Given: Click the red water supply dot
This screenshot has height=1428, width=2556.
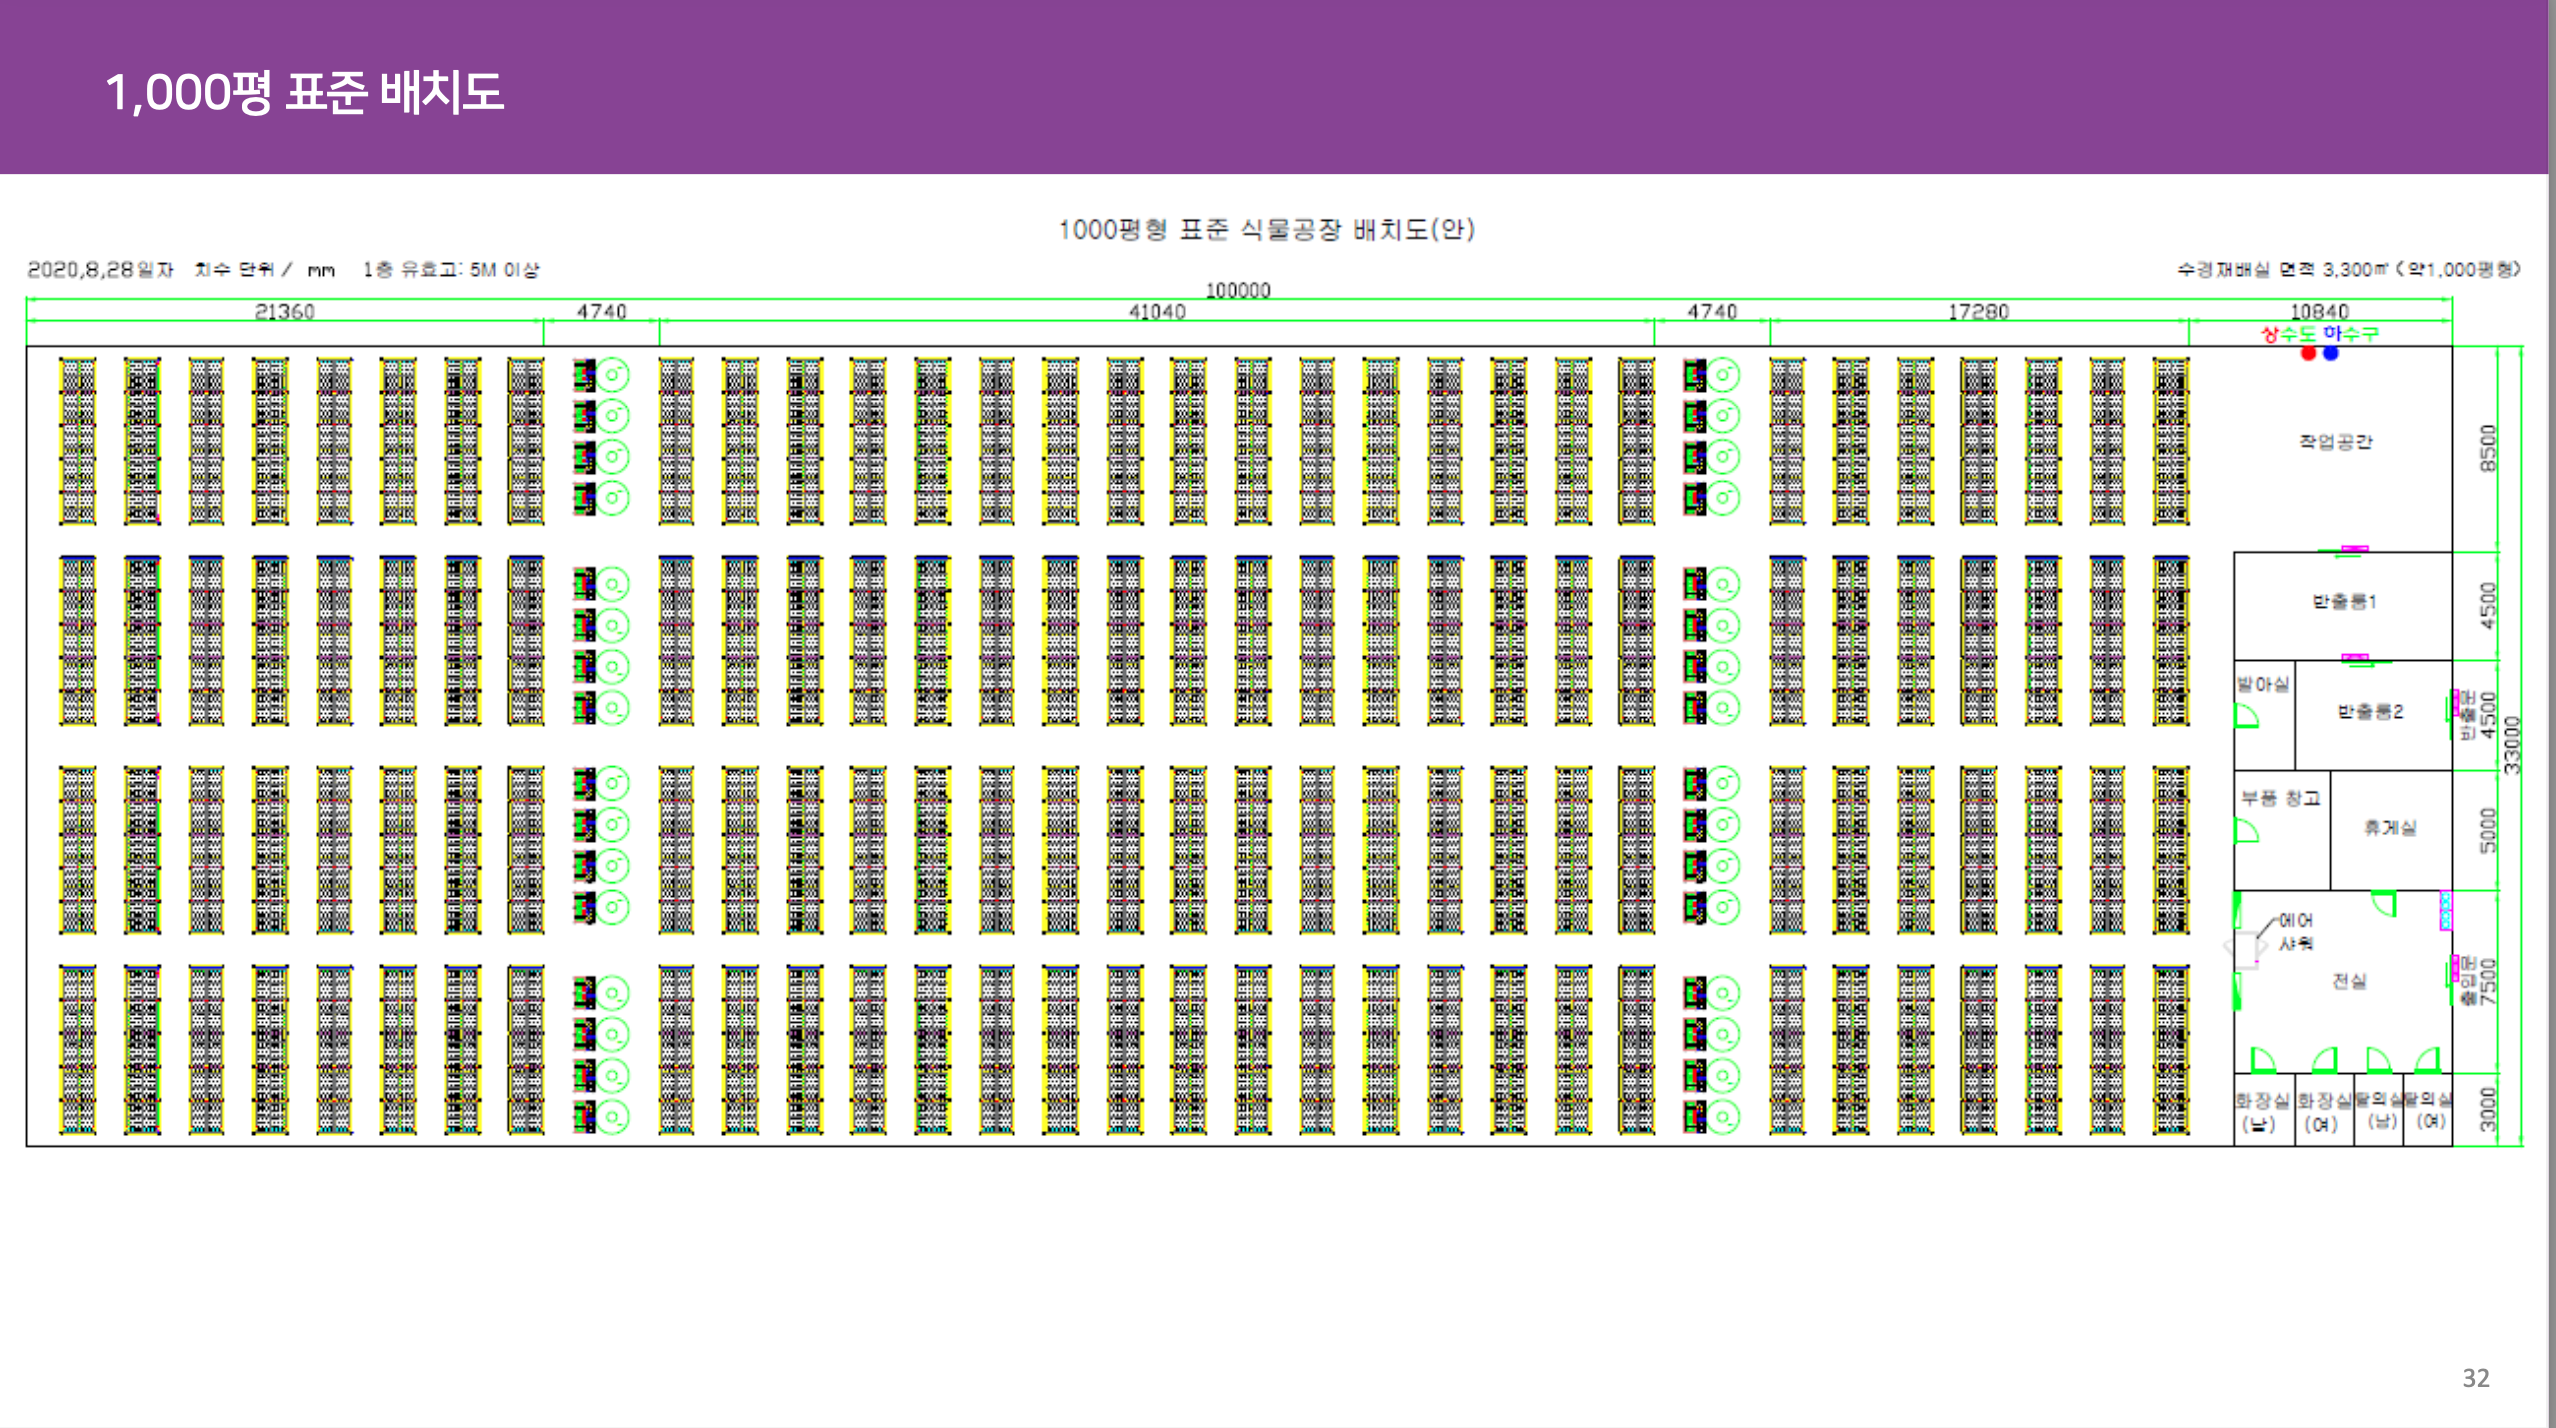Looking at the screenshot, I should [2308, 353].
